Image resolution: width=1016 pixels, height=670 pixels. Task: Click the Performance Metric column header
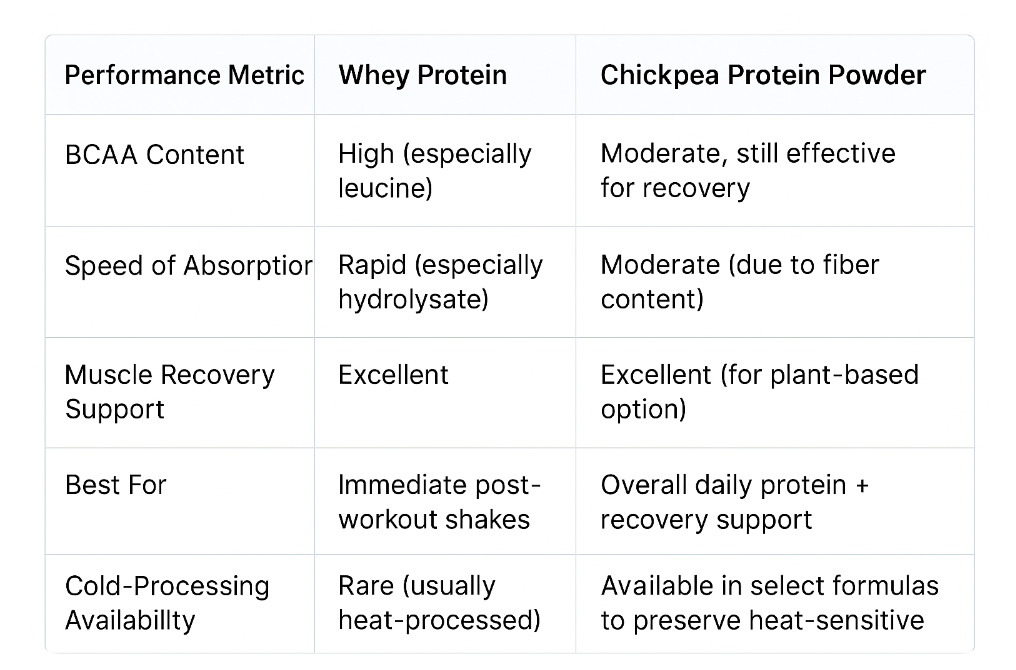click(x=184, y=75)
